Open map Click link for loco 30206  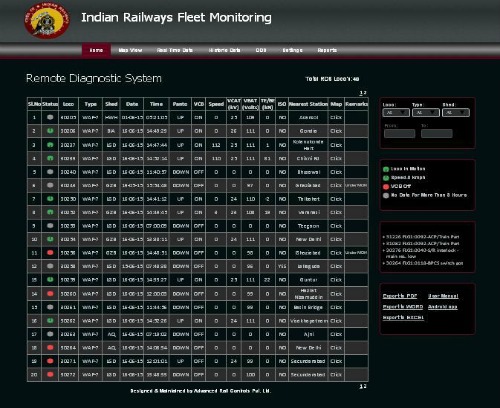click(x=336, y=131)
